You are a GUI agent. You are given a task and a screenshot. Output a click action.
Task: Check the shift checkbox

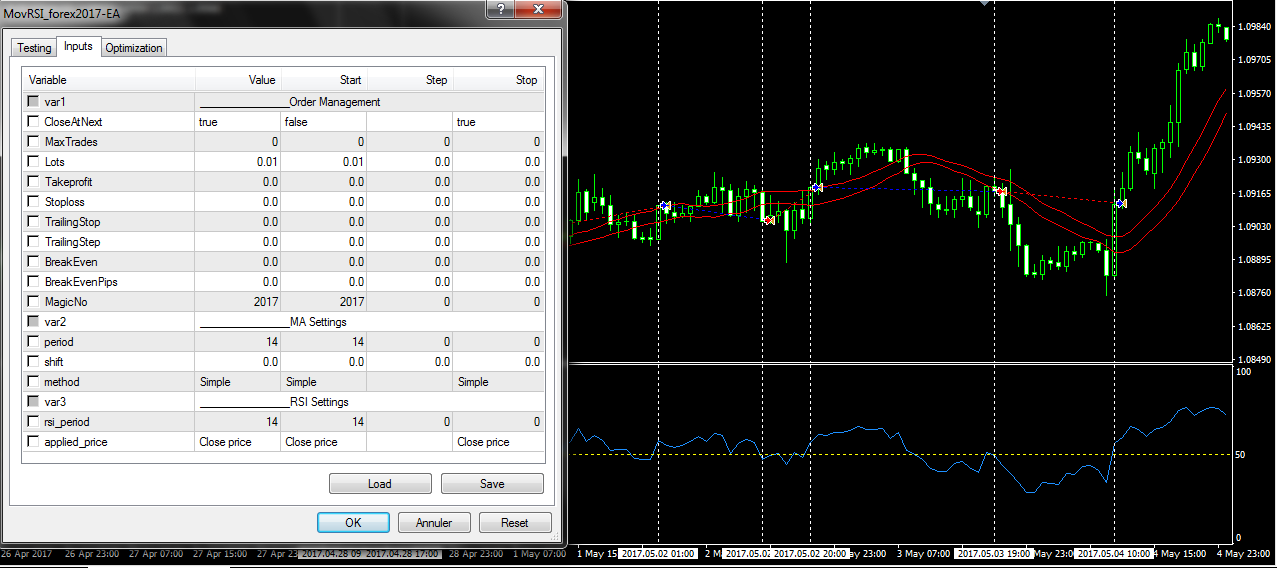[x=34, y=362]
